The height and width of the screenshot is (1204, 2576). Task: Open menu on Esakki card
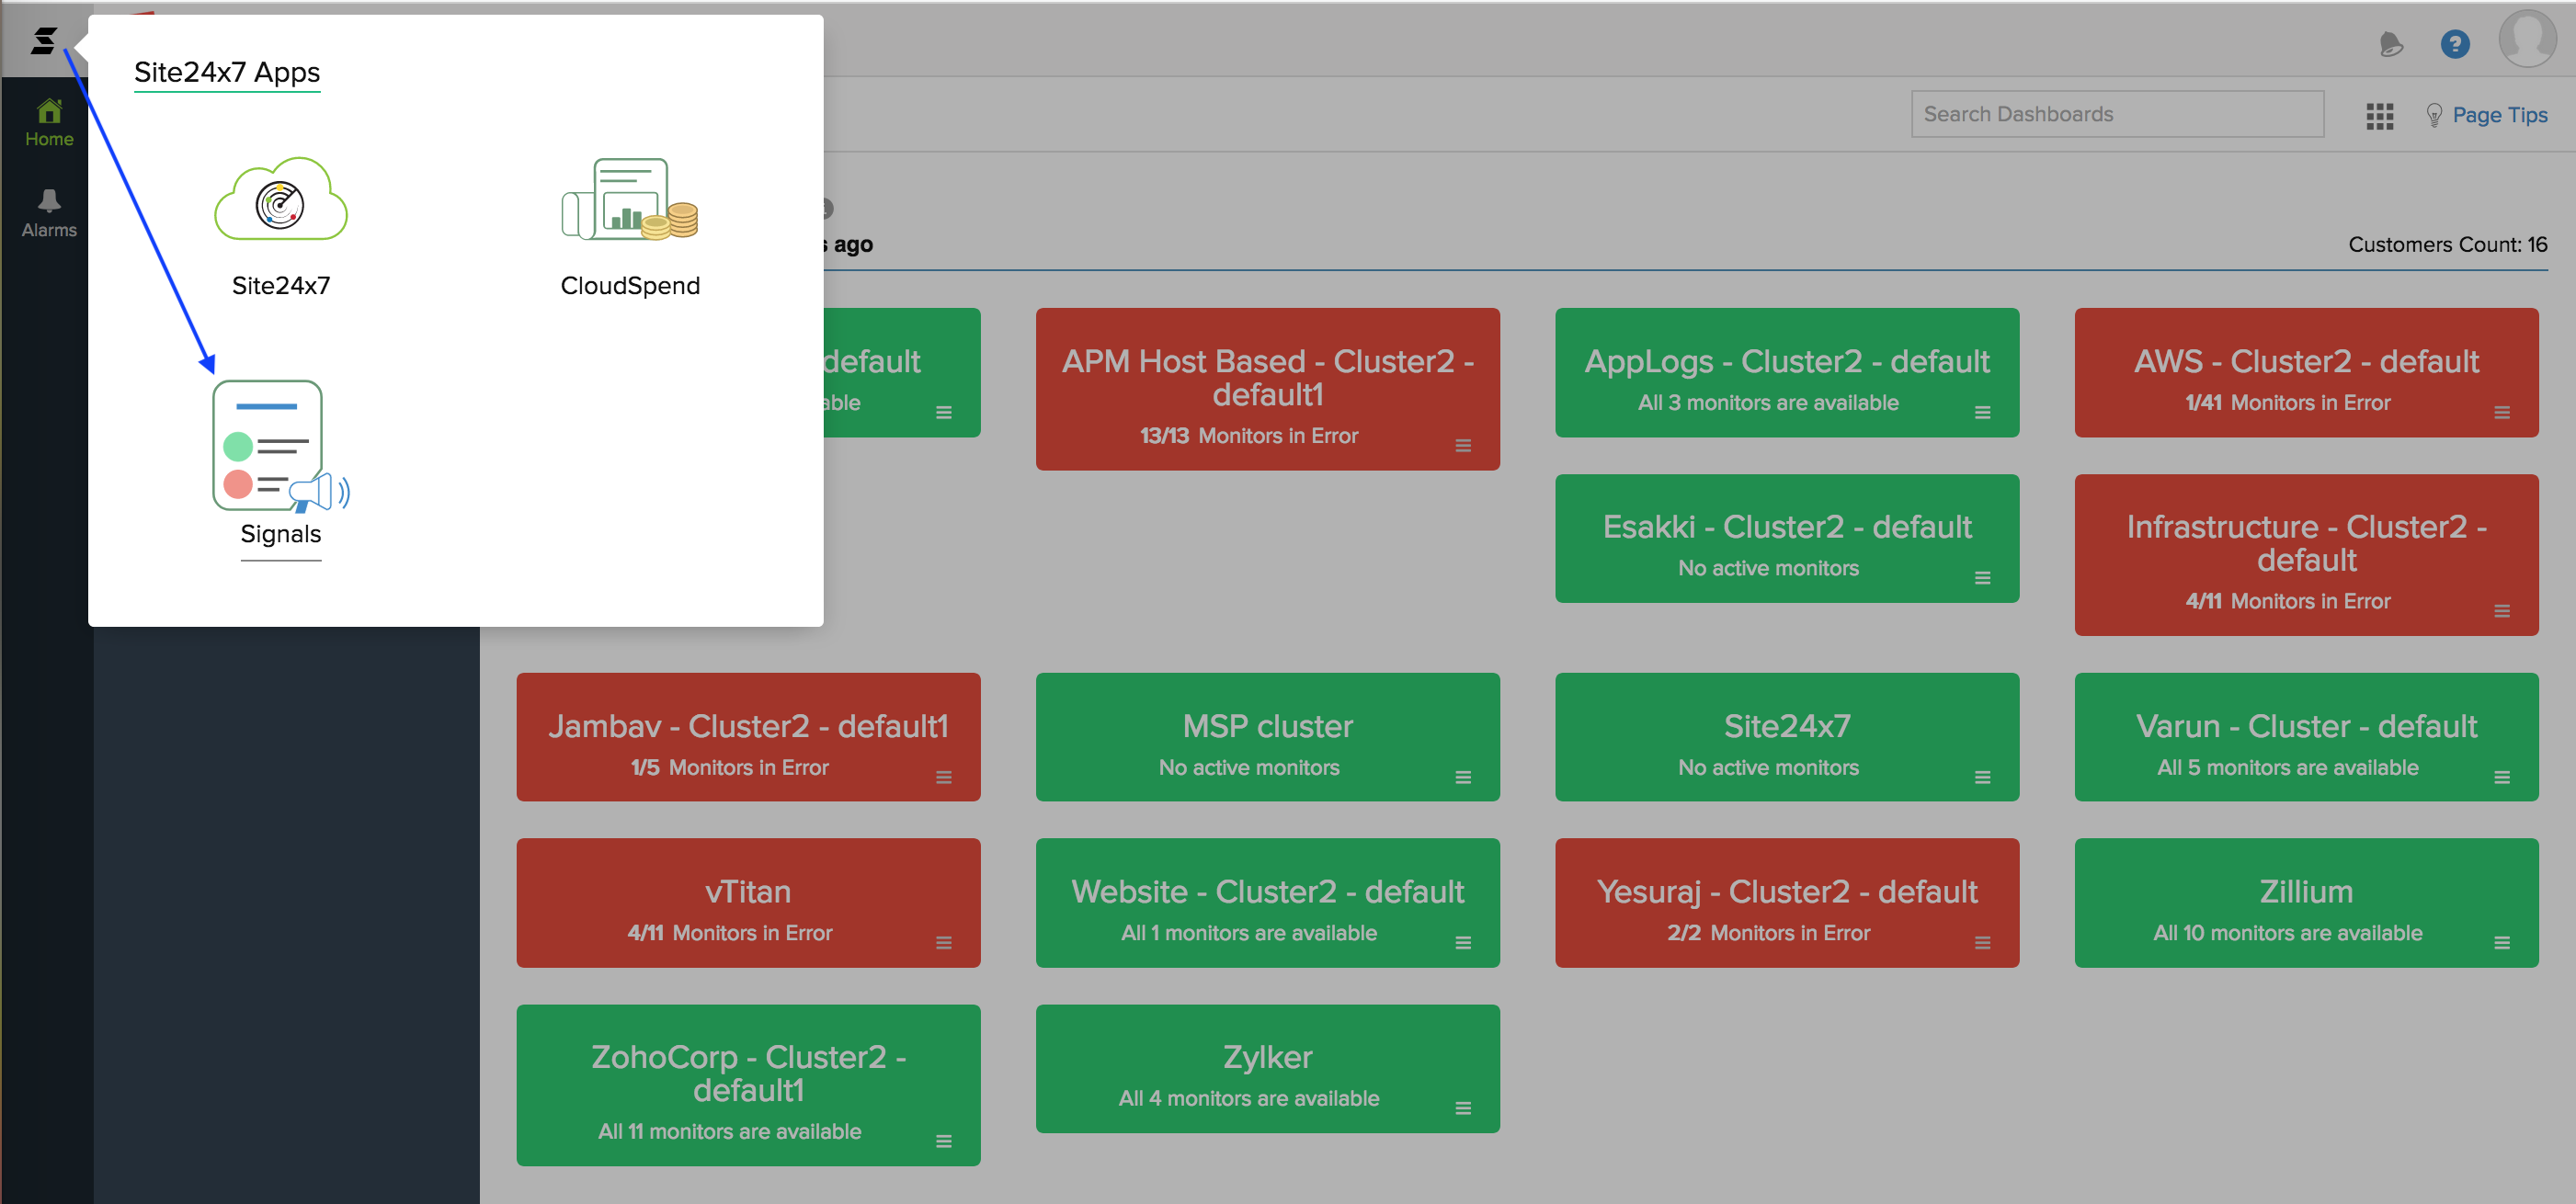pyautogui.click(x=1982, y=578)
